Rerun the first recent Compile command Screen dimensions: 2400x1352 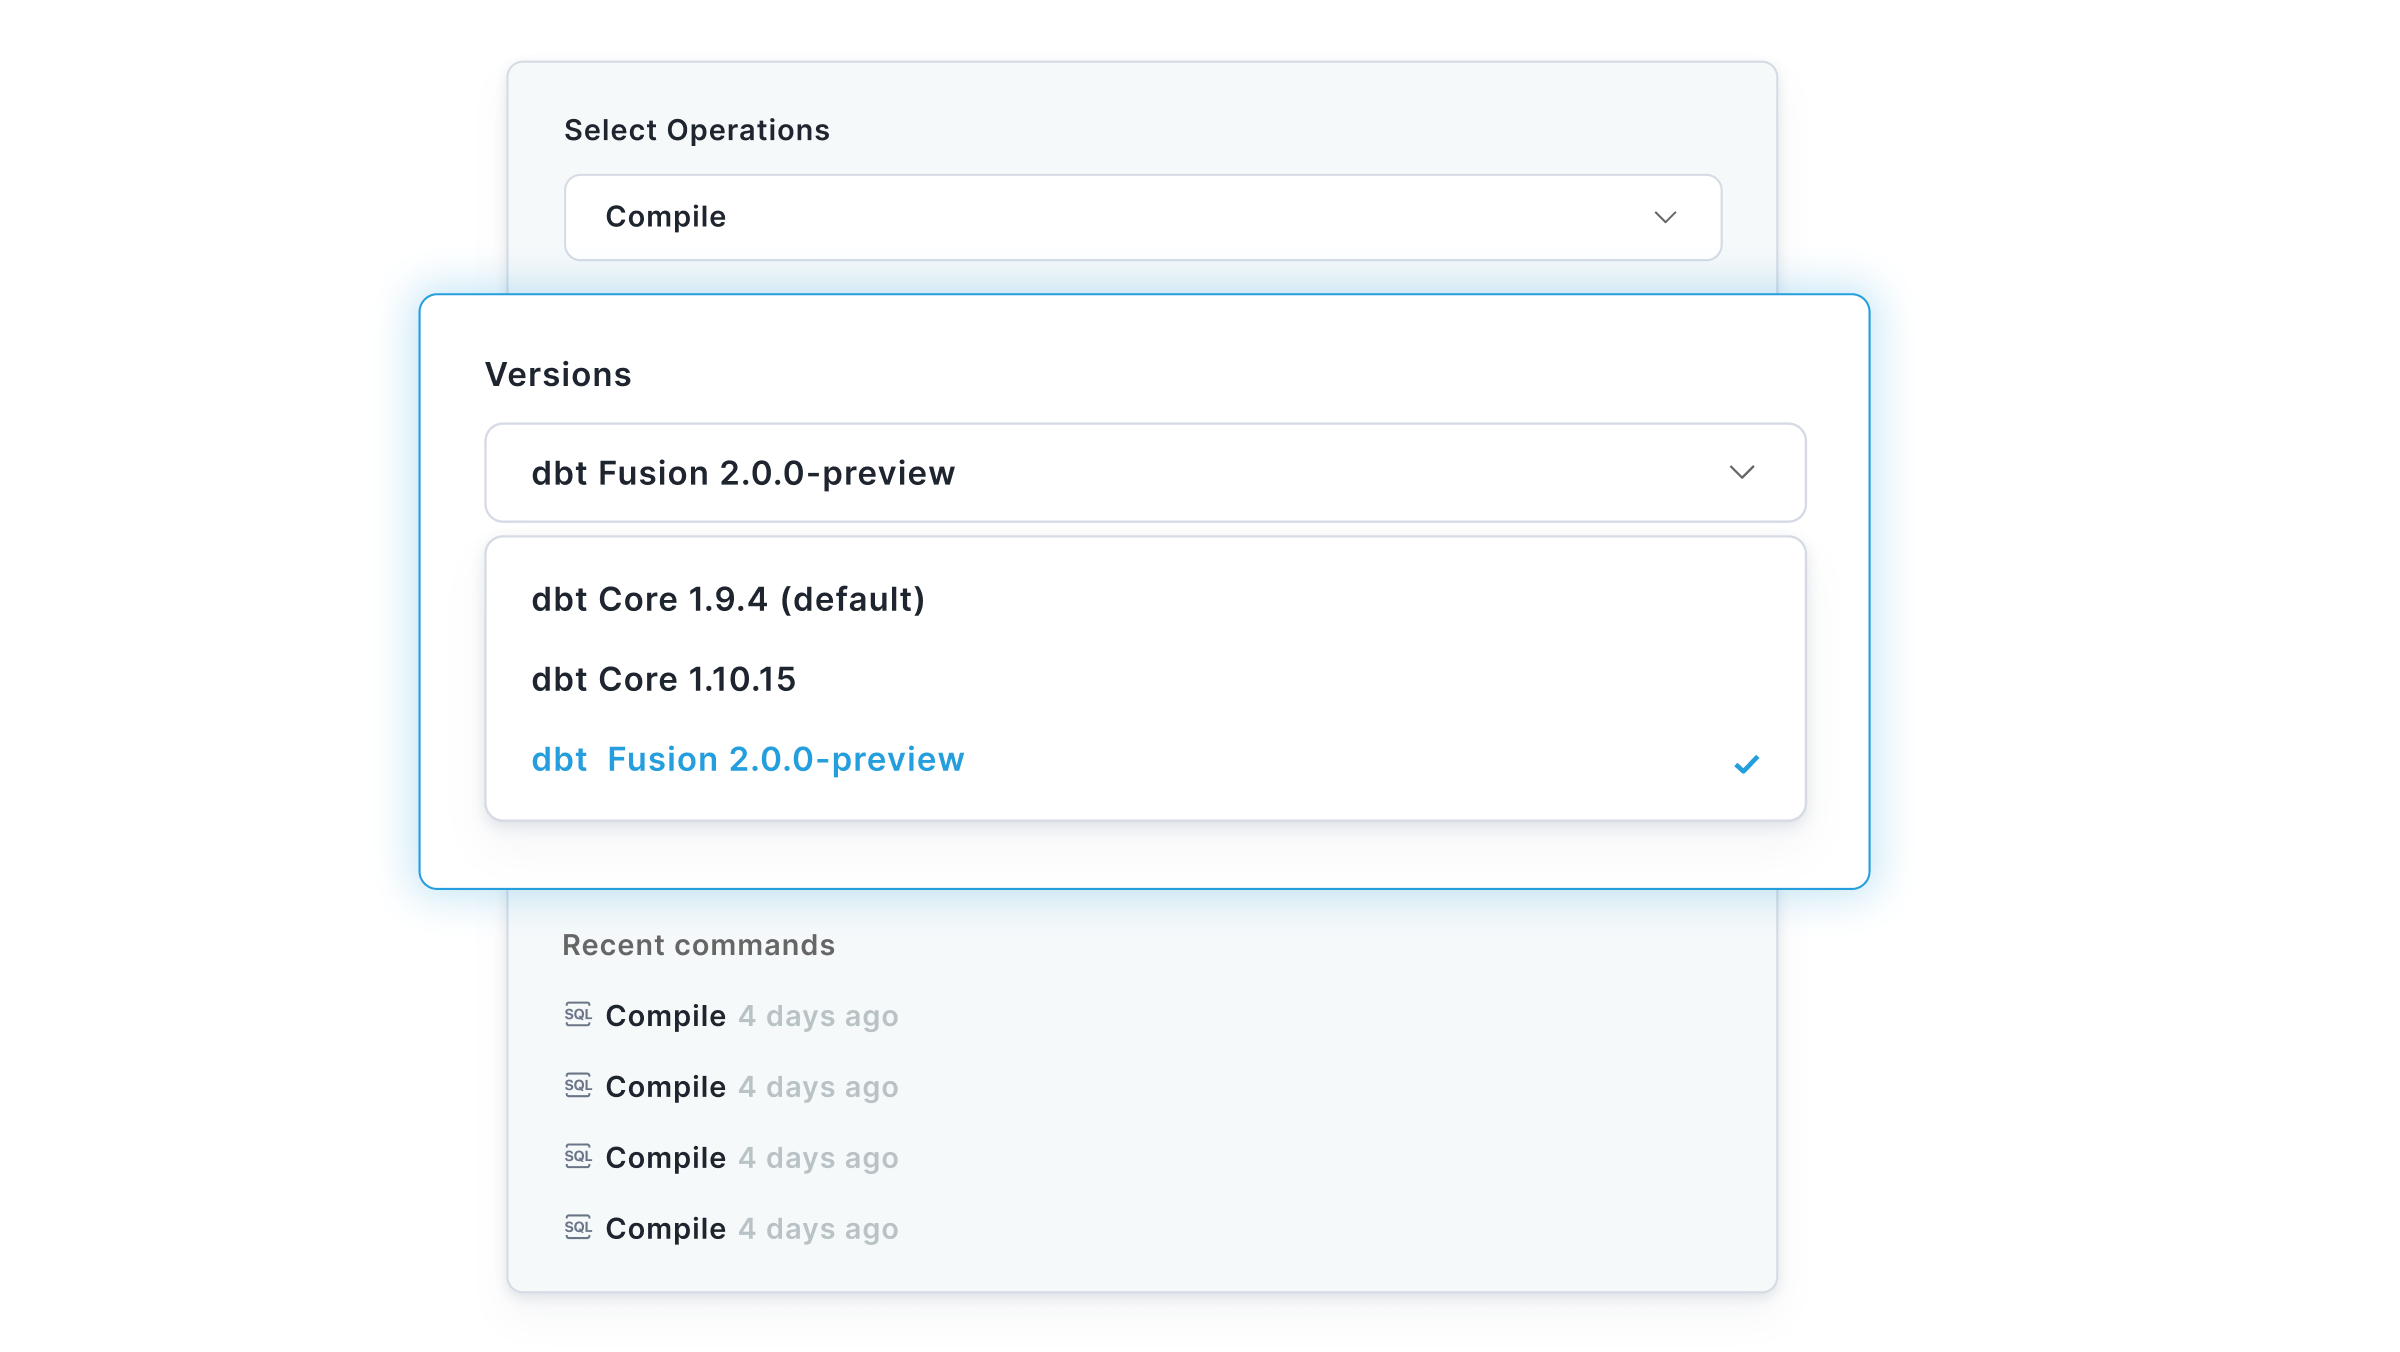tap(731, 1016)
